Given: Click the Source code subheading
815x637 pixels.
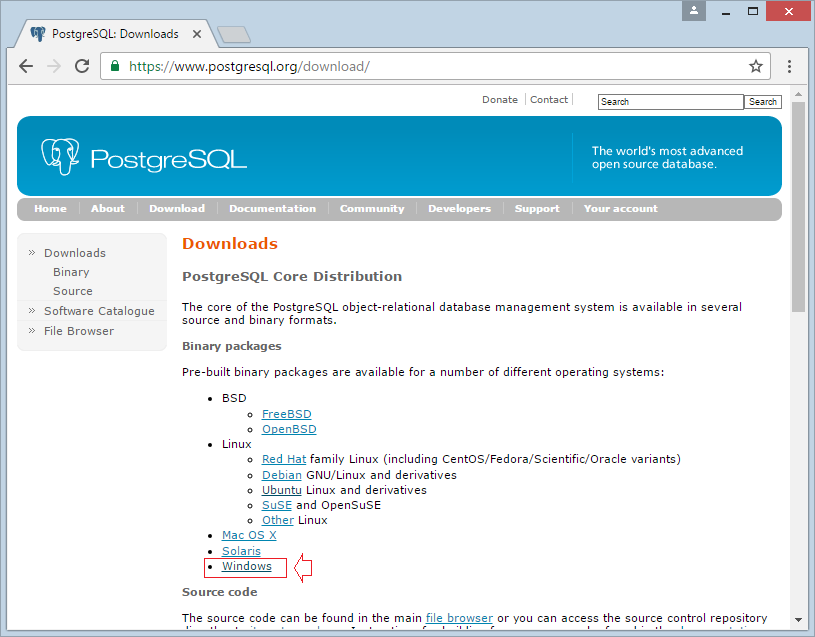Looking at the screenshot, I should click(x=219, y=592).
